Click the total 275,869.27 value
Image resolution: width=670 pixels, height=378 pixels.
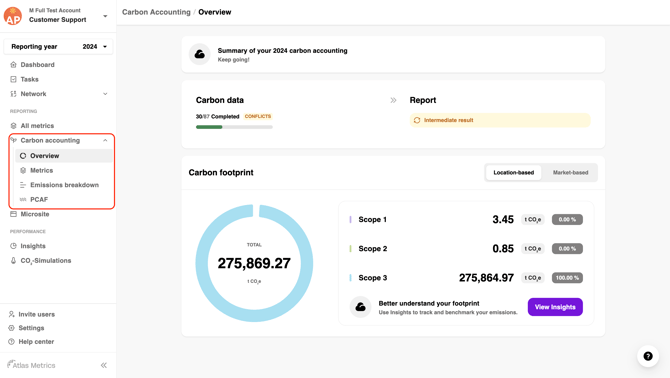(x=254, y=263)
